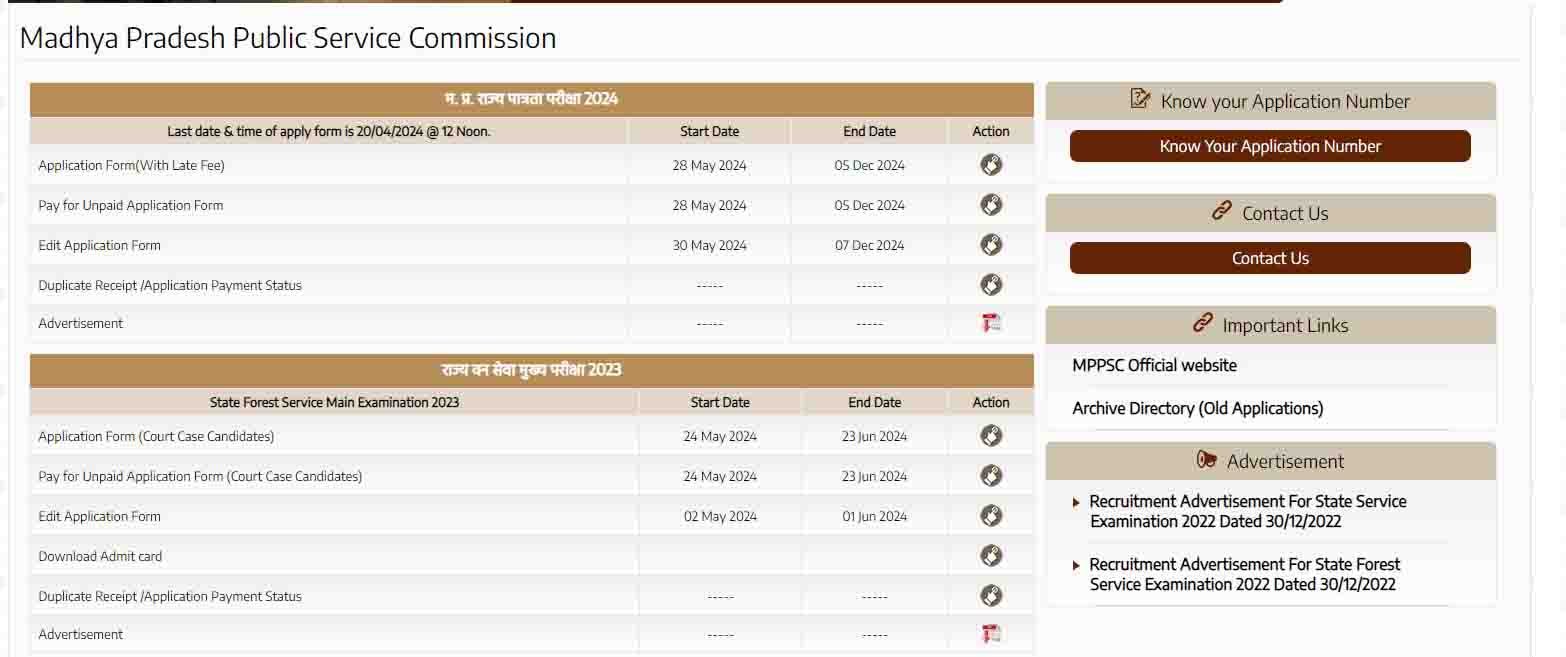Viewport: 1566px width, 657px height.
Task: Click bullet arrow before State Service Examination 2022 advertisement
Action: 1076,503
